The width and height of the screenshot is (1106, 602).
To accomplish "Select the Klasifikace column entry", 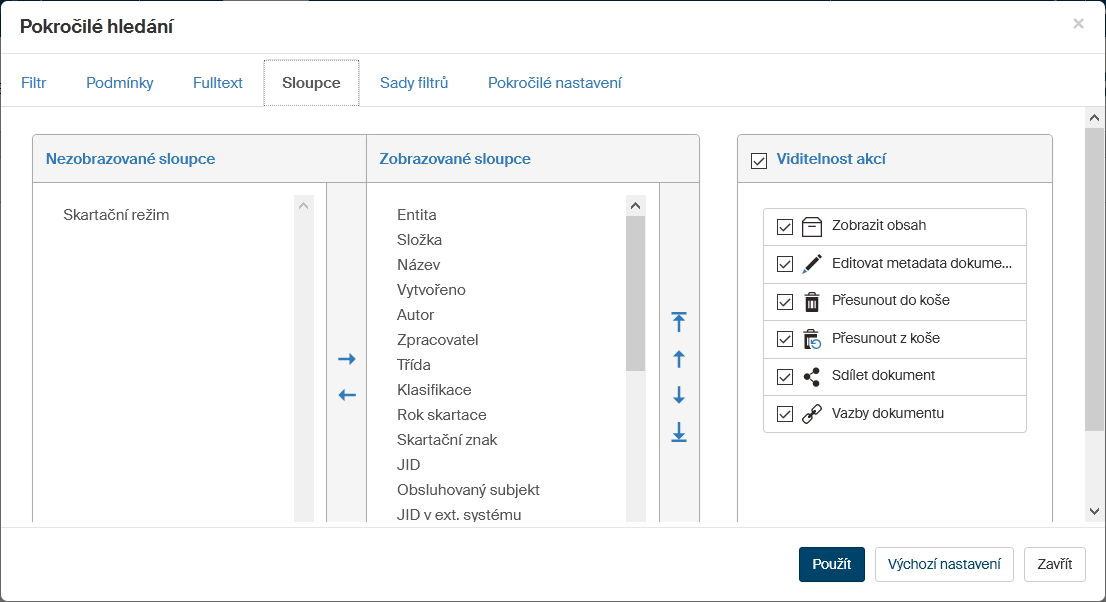I will tap(434, 389).
